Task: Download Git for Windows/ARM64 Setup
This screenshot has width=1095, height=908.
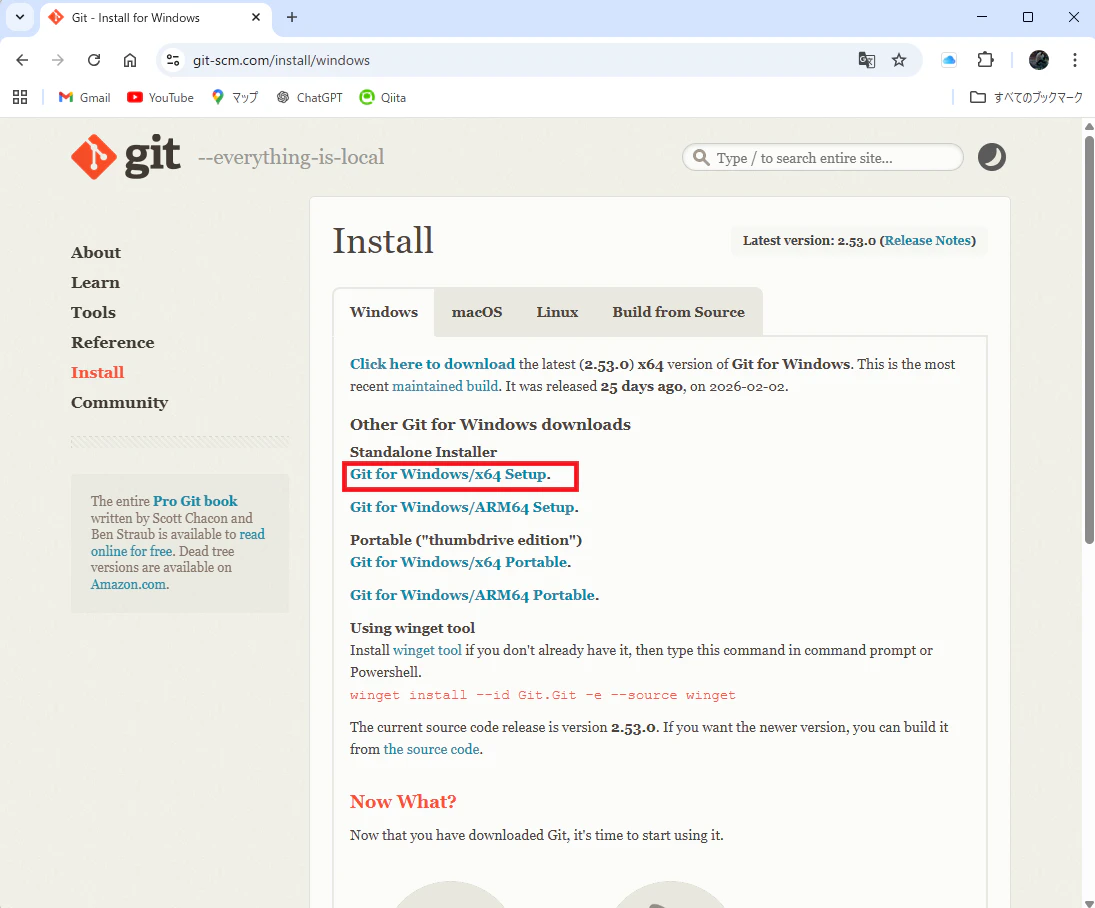Action: point(462,507)
